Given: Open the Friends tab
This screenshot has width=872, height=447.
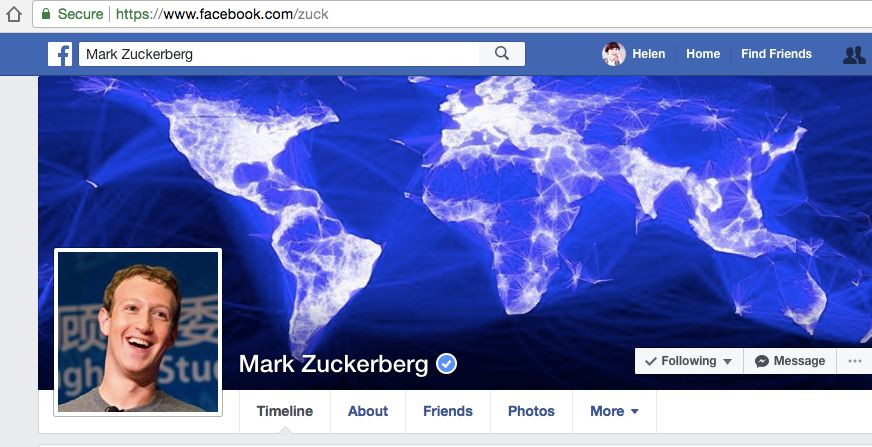Looking at the screenshot, I should (448, 411).
